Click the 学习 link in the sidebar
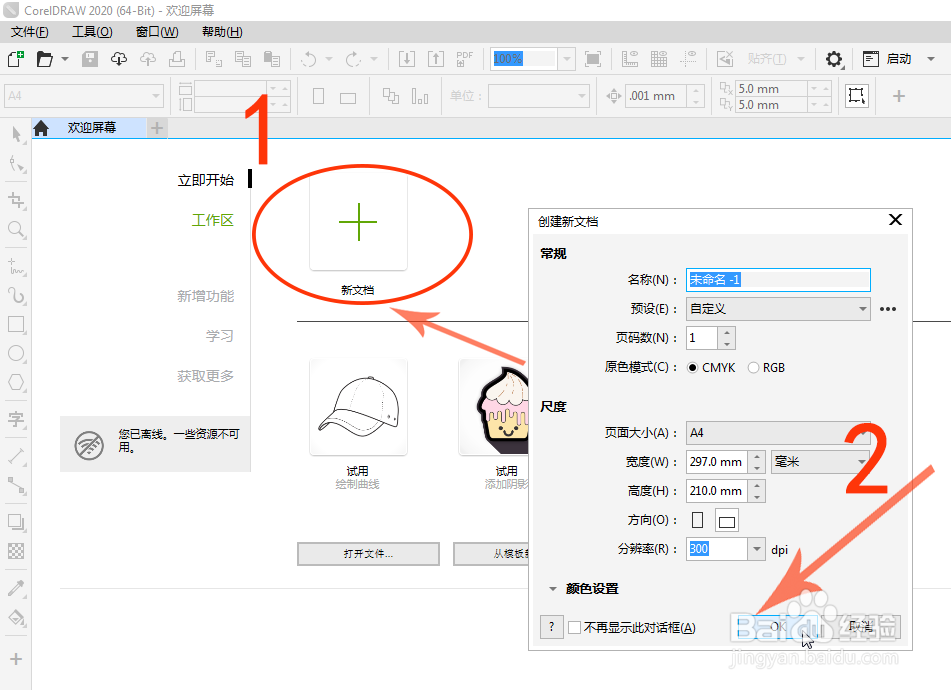 click(220, 335)
